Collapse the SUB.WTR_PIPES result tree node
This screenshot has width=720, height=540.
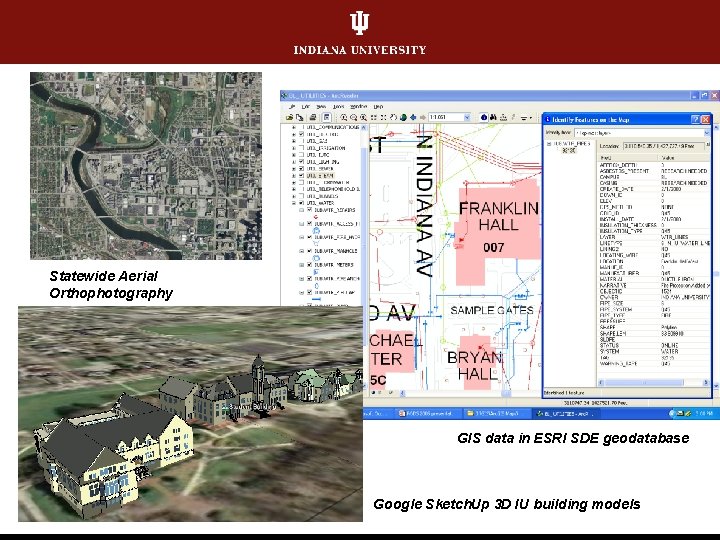tap(549, 144)
